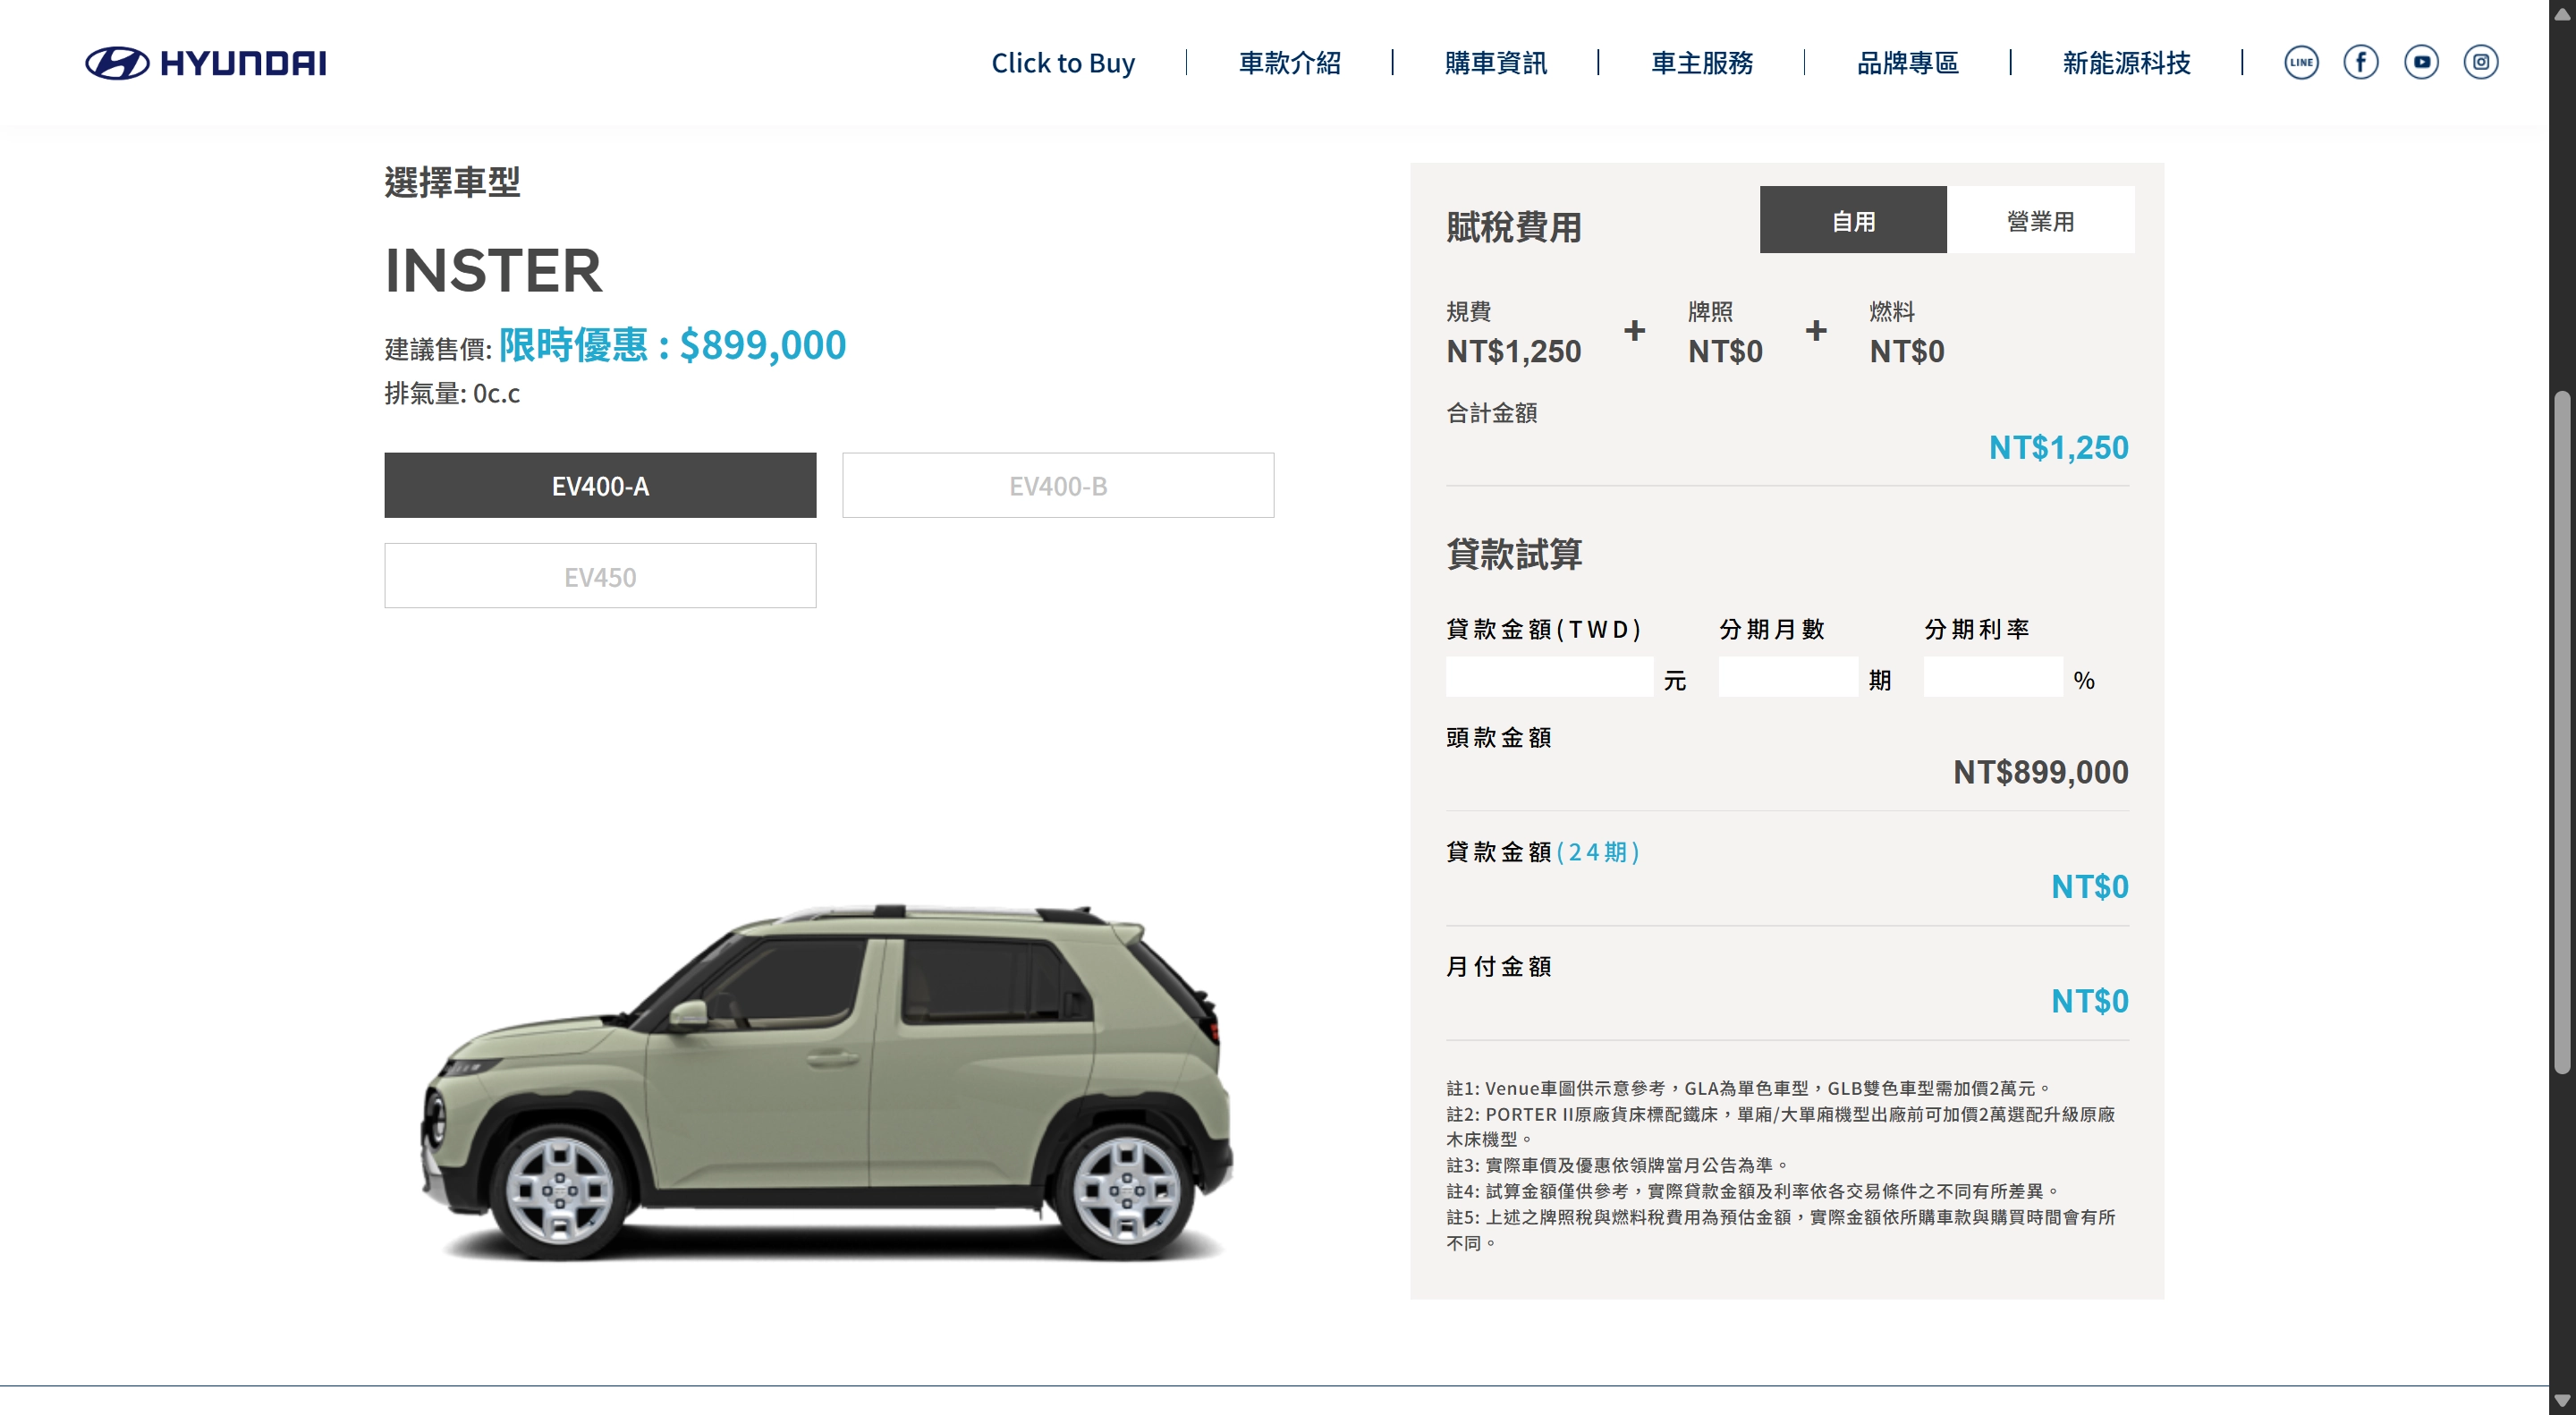
Task: Click the 限時優惠：$899,000 price text
Action: click(x=673, y=345)
